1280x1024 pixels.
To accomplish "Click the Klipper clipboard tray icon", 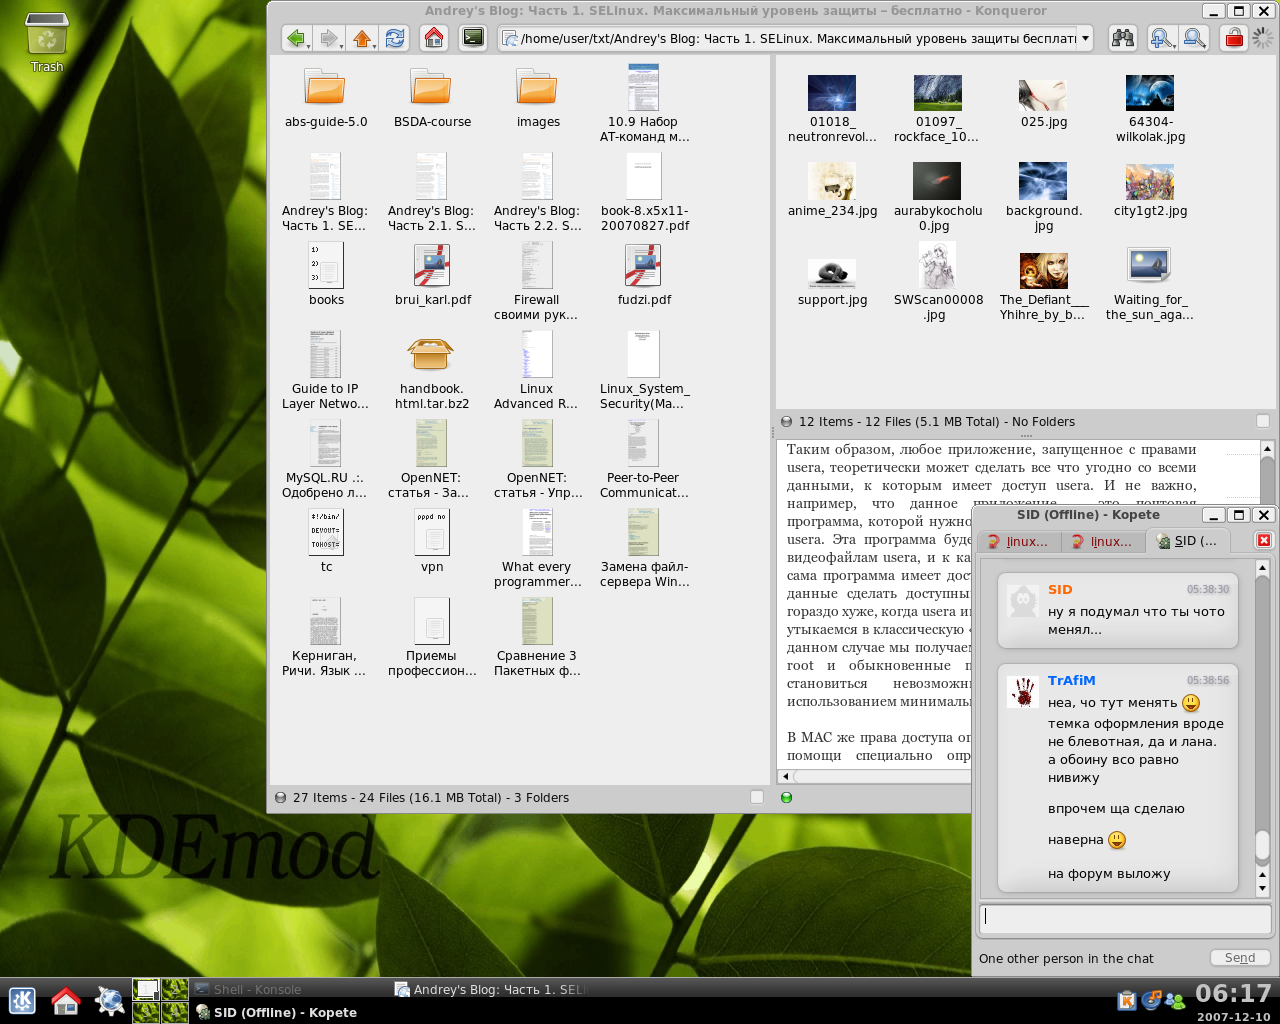I will pyautogui.click(x=1127, y=999).
